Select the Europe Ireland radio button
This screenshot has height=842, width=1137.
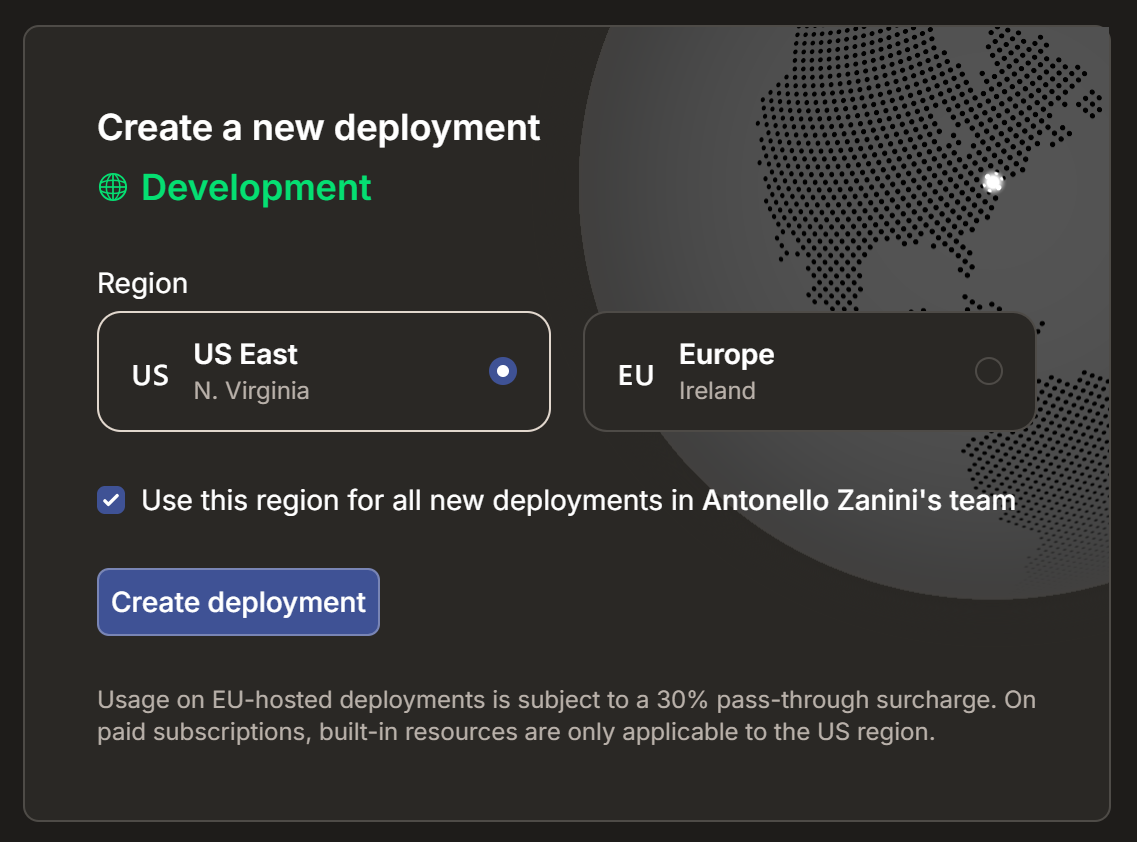coord(988,370)
